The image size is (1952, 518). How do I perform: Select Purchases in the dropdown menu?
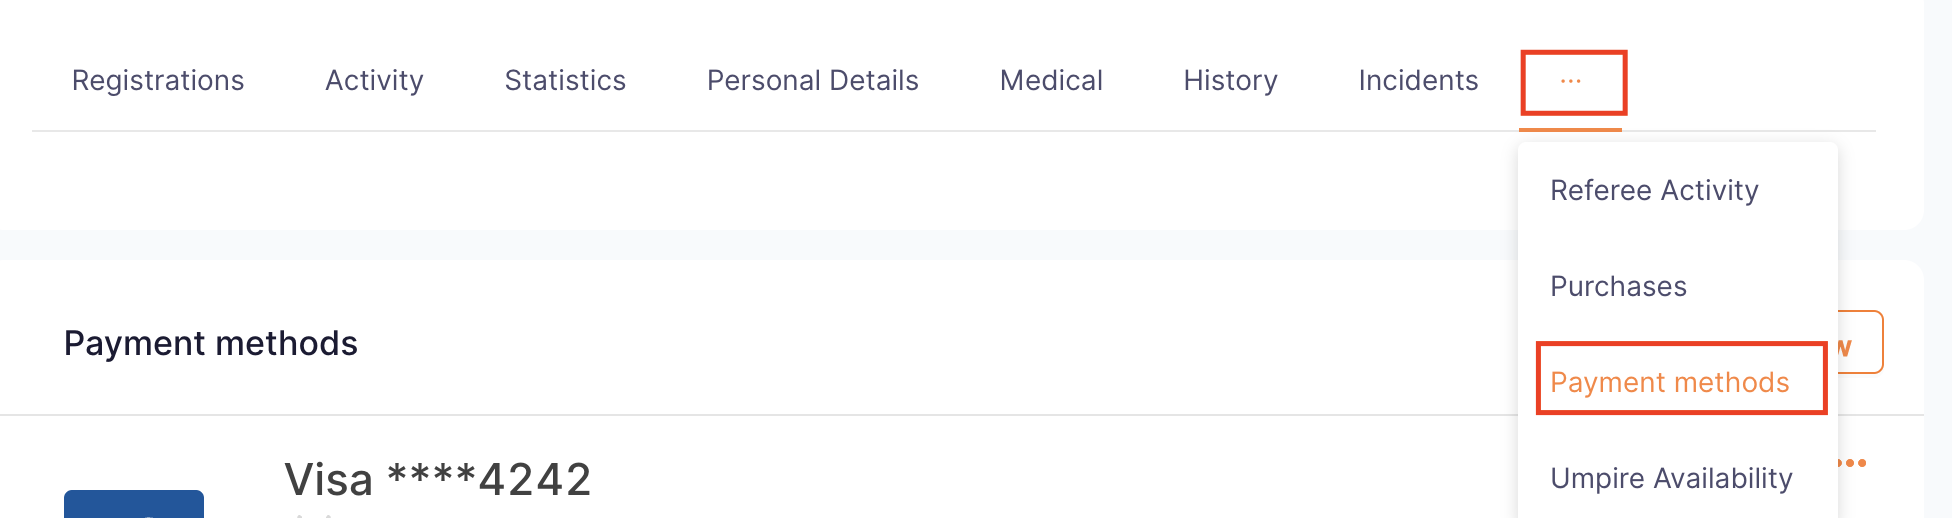(x=1618, y=286)
